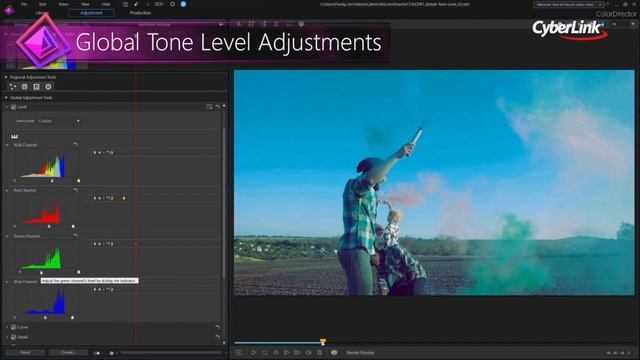Play the video preview
The width and height of the screenshot is (640, 360).
[x=253, y=352]
